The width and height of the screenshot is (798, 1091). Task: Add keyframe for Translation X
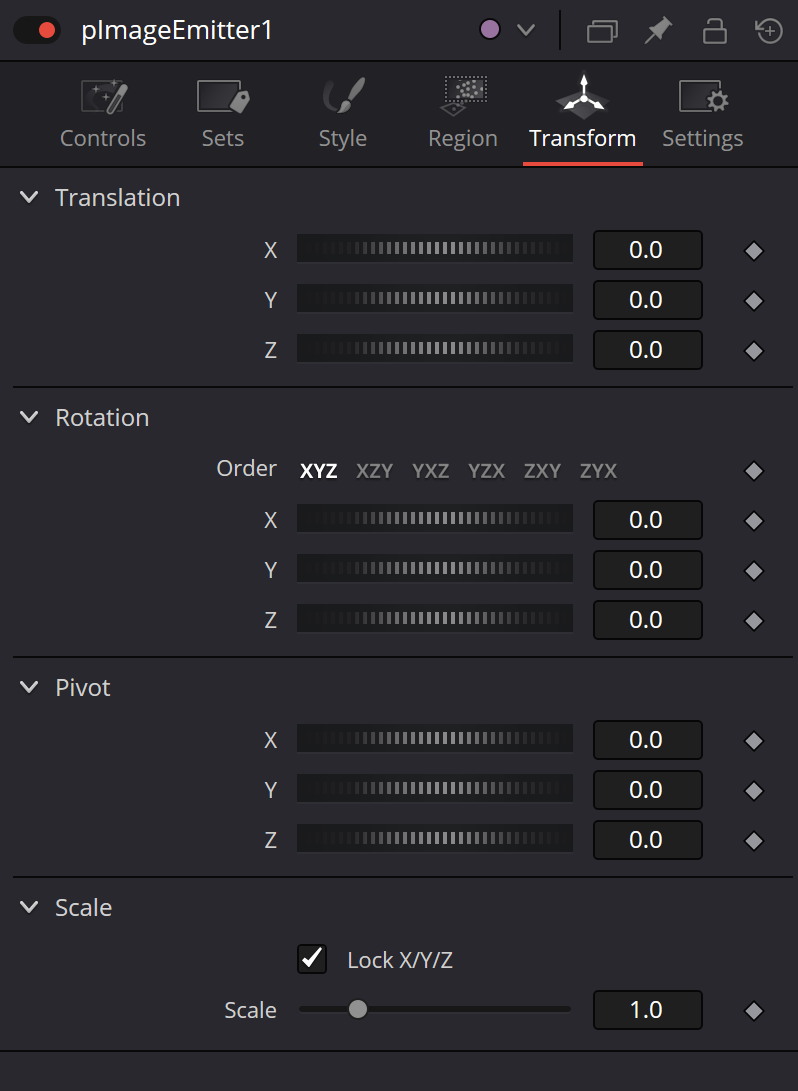pos(753,251)
